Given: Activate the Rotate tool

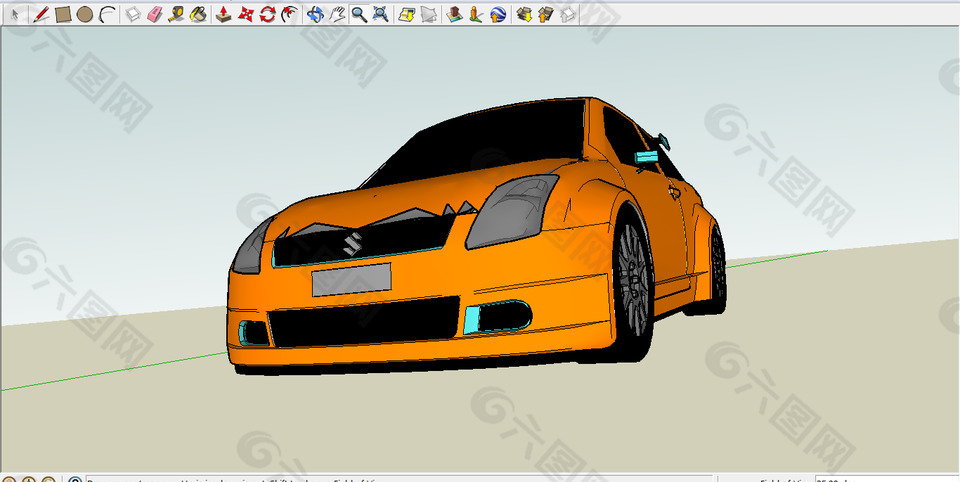Looking at the screenshot, I should point(267,14).
